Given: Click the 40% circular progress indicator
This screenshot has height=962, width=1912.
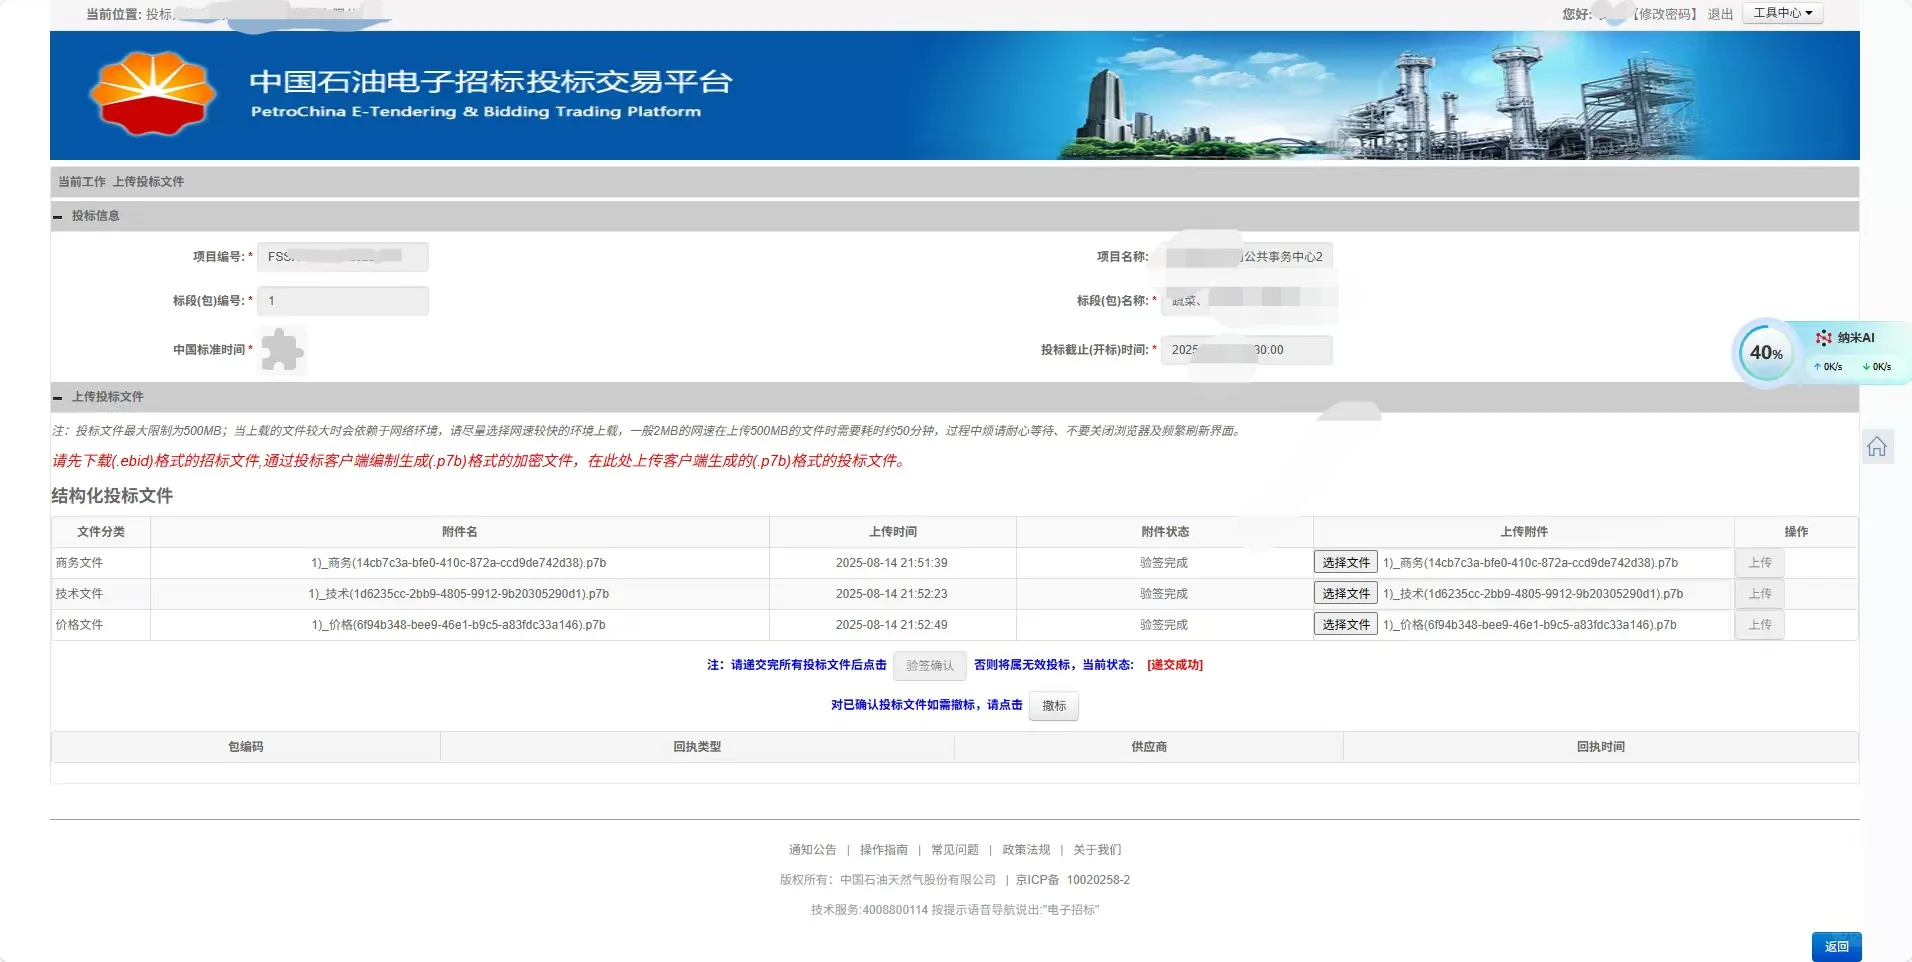Looking at the screenshot, I should point(1766,353).
